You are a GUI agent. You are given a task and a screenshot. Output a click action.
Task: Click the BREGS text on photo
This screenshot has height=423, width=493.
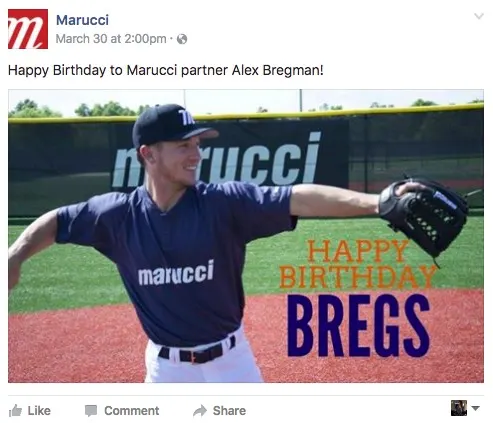[359, 326]
